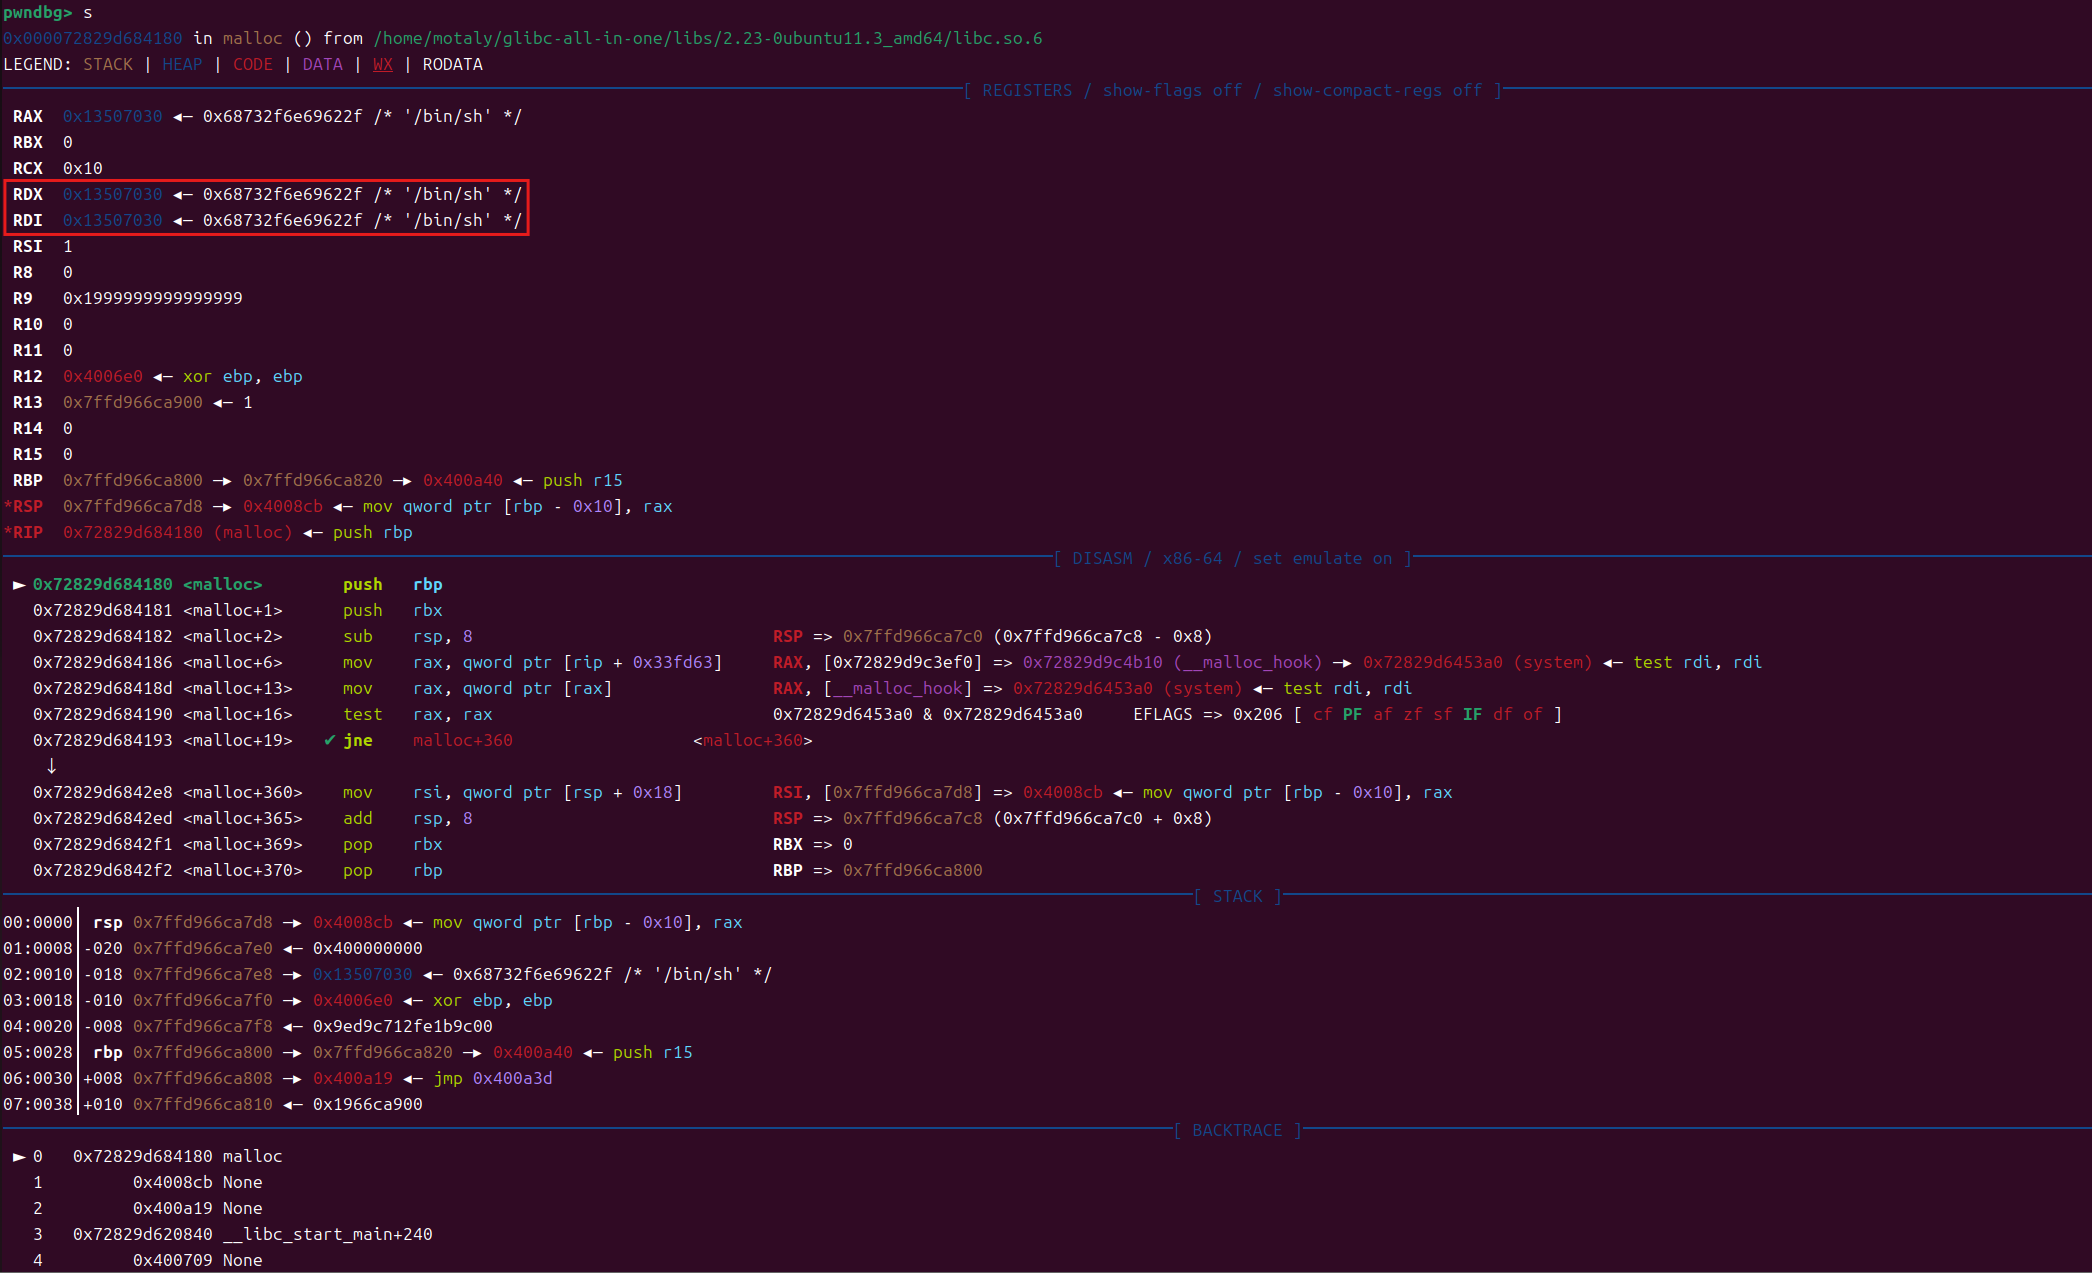2092x1273 pixels.
Task: Click the DISASM section header label
Action: pyautogui.click(x=1102, y=559)
